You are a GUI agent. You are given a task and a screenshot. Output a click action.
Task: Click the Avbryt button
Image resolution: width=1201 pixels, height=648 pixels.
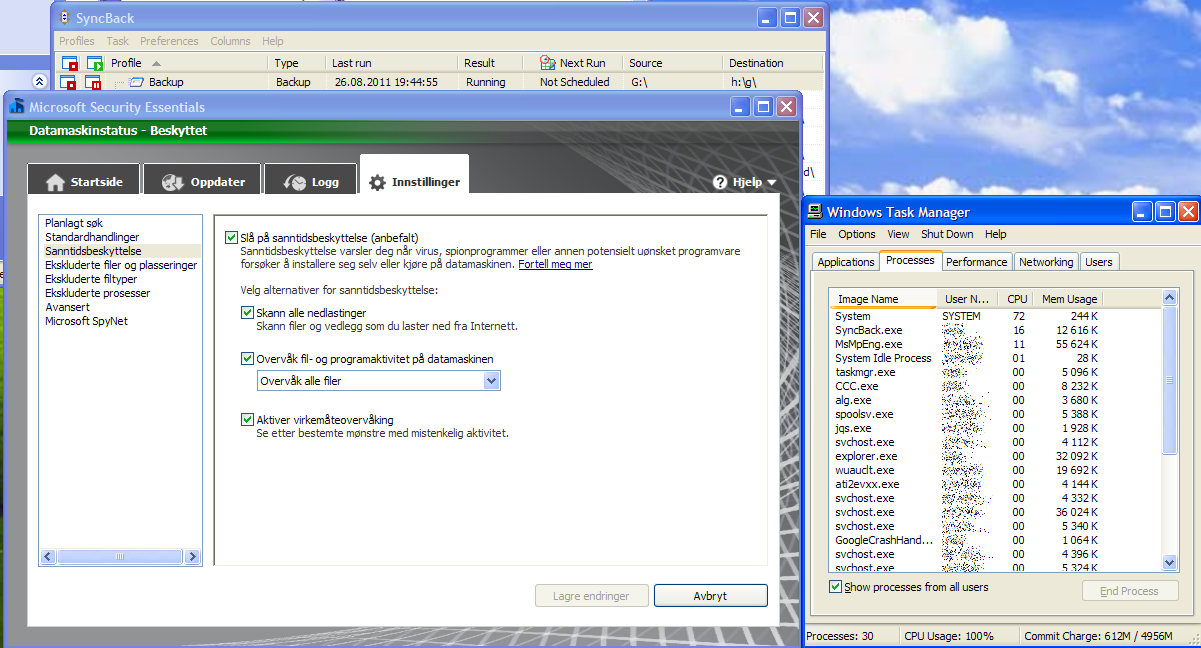coord(710,596)
